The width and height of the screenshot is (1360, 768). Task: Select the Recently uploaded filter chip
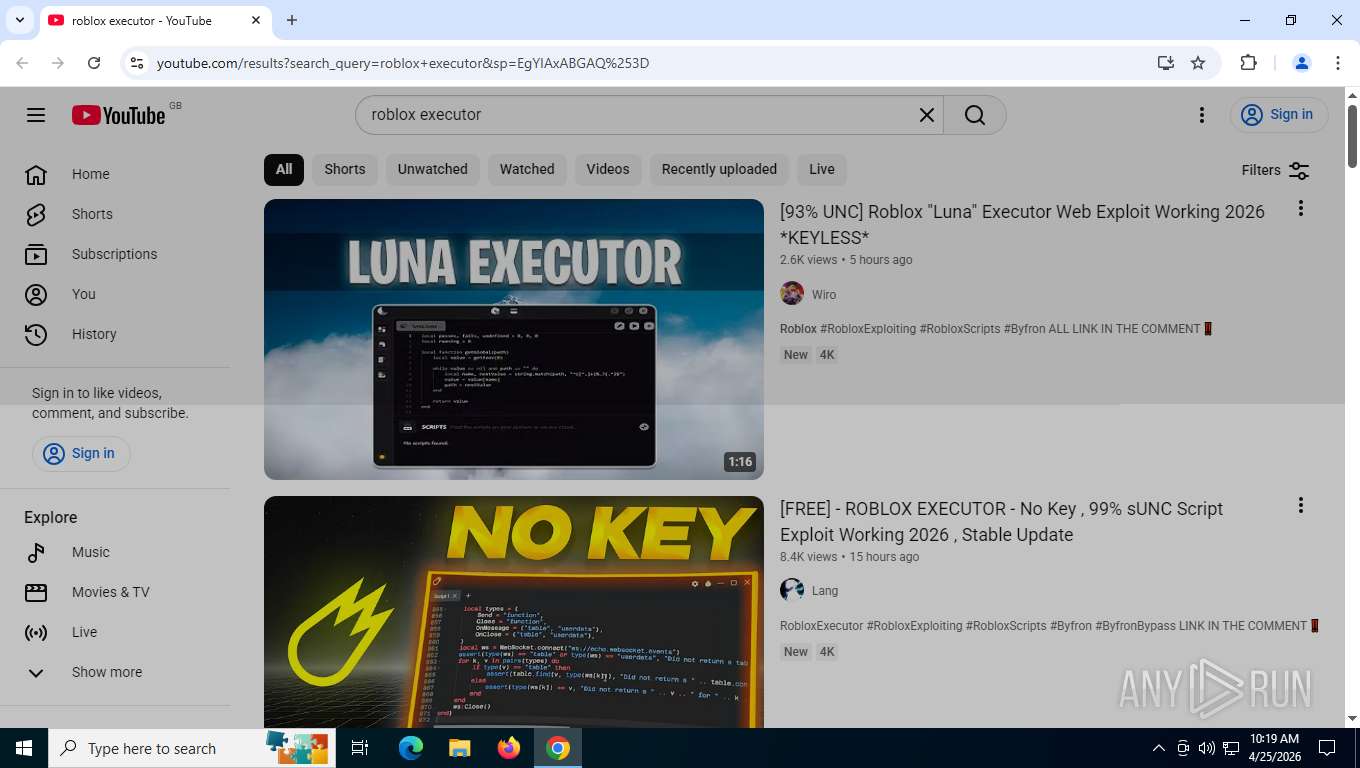coord(719,169)
